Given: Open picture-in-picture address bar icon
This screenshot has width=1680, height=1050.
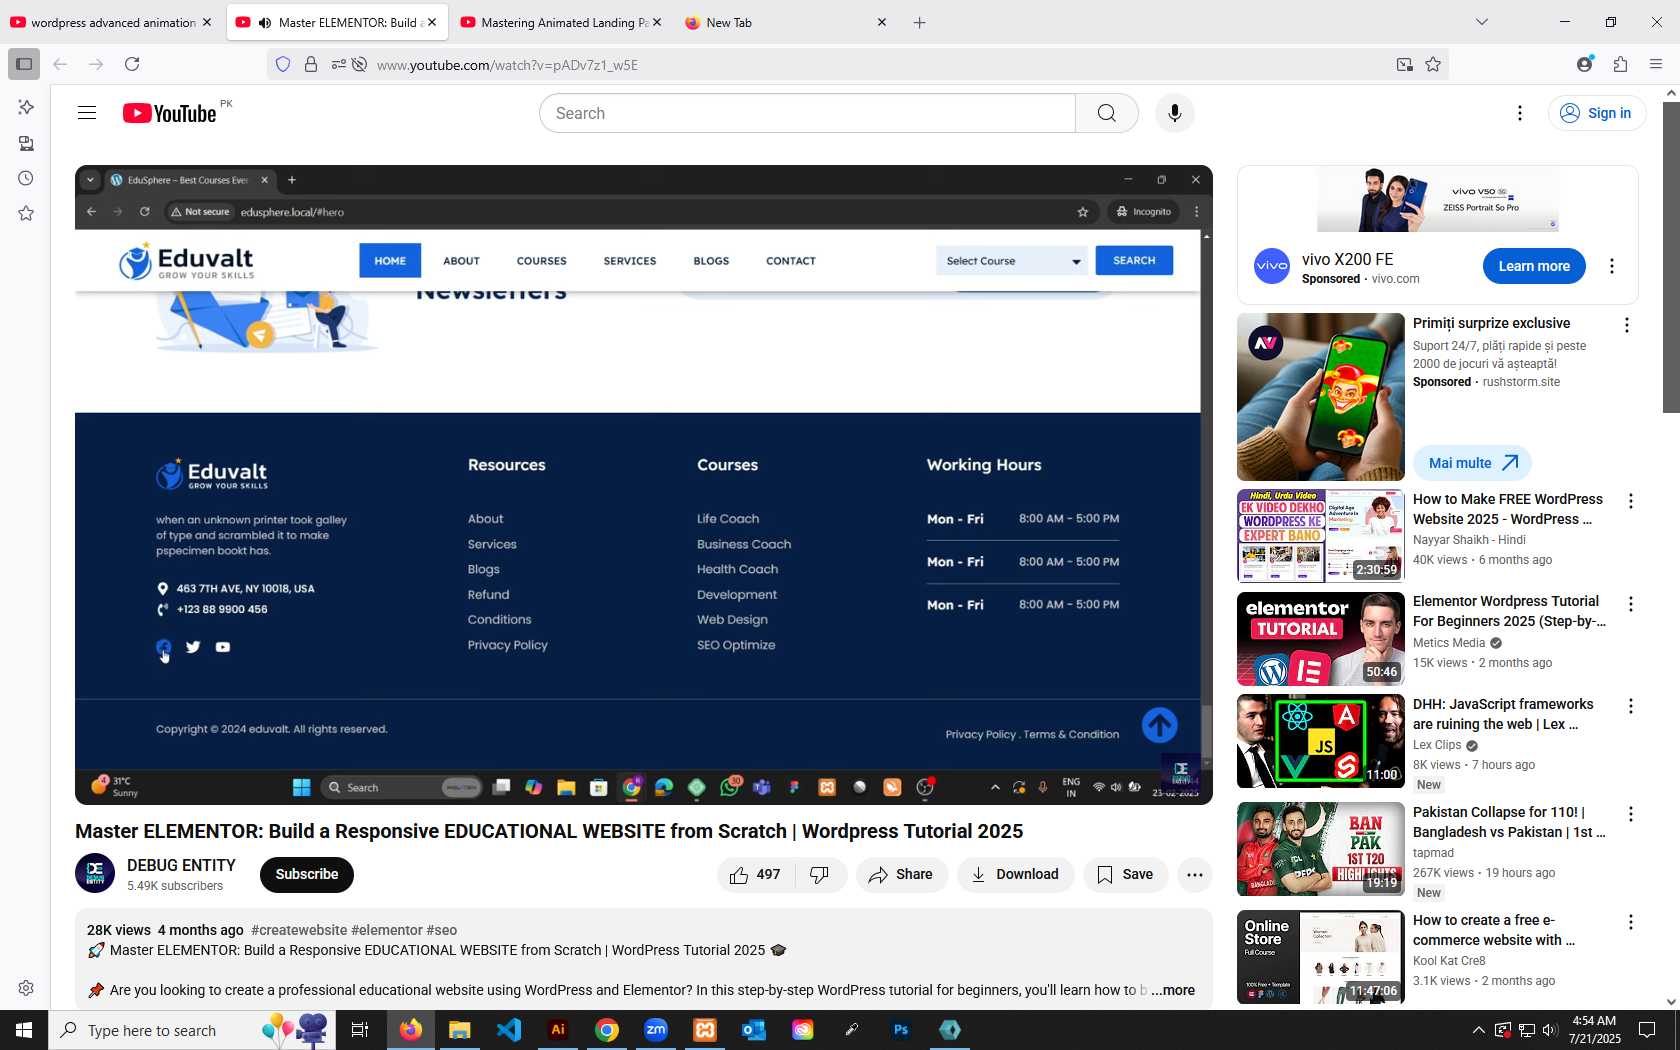Looking at the screenshot, I should pyautogui.click(x=1405, y=64).
